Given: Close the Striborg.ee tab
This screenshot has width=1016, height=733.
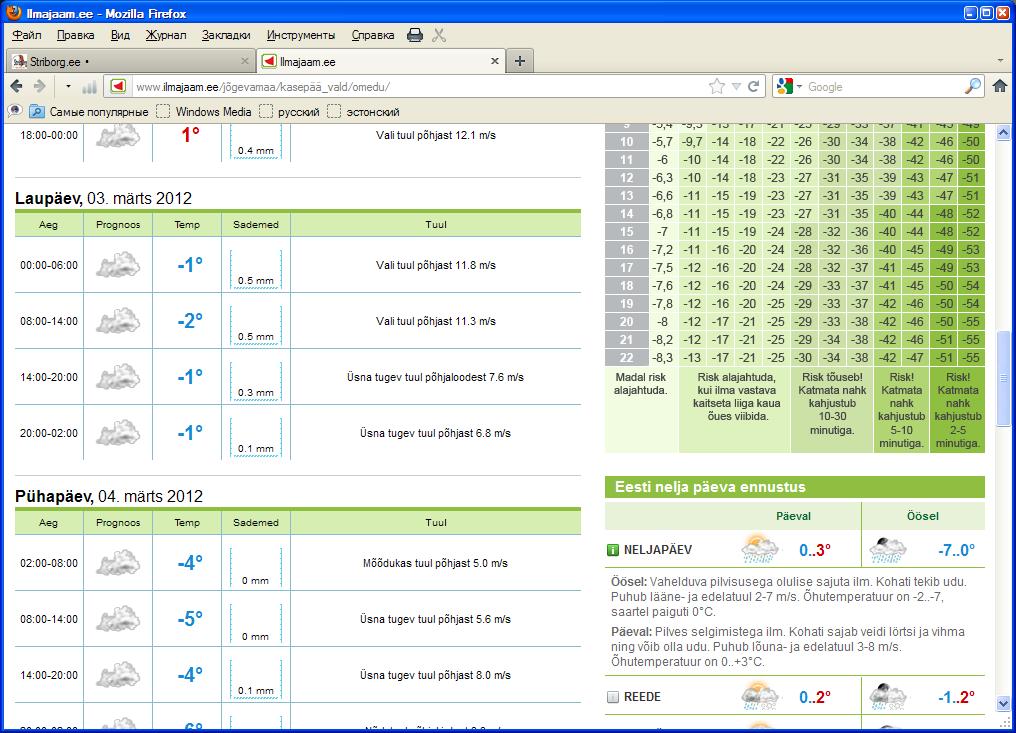Looking at the screenshot, I should [x=243, y=61].
